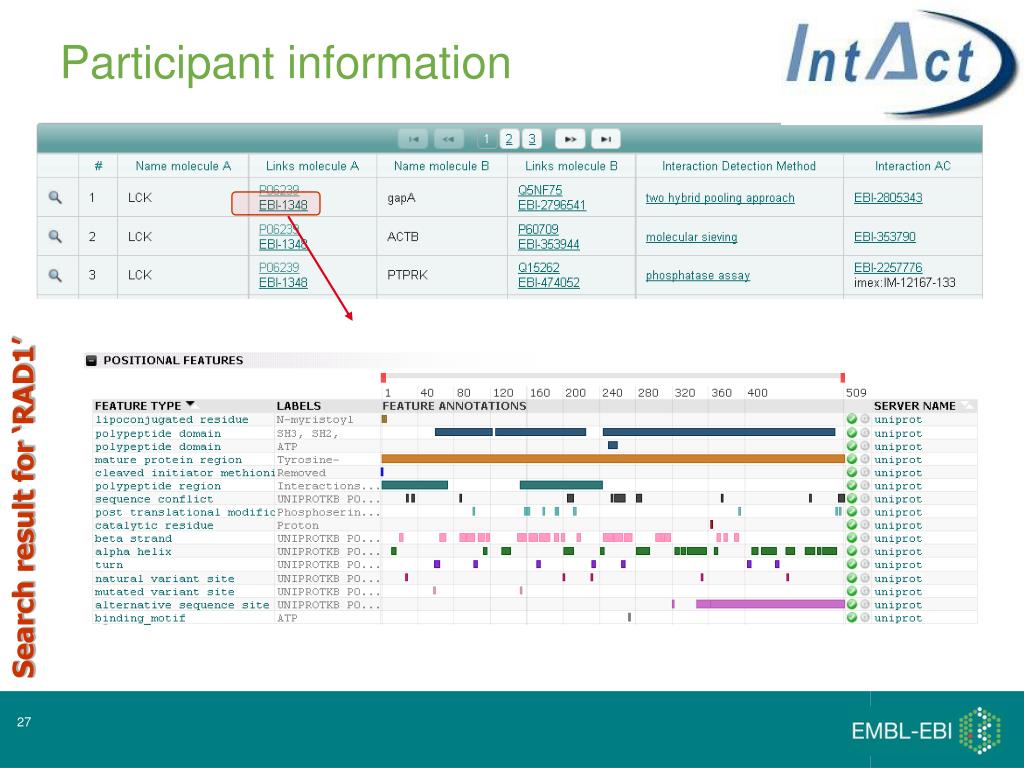Click Name molecule A column header
Image resolution: width=1024 pixels, height=768 pixels.
click(x=183, y=166)
